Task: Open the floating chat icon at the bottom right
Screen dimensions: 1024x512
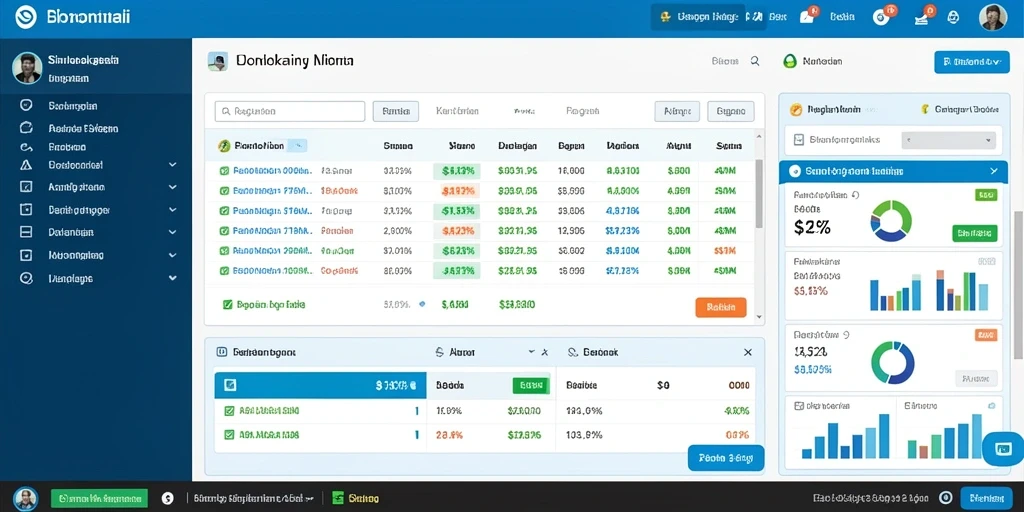Action: point(1004,449)
